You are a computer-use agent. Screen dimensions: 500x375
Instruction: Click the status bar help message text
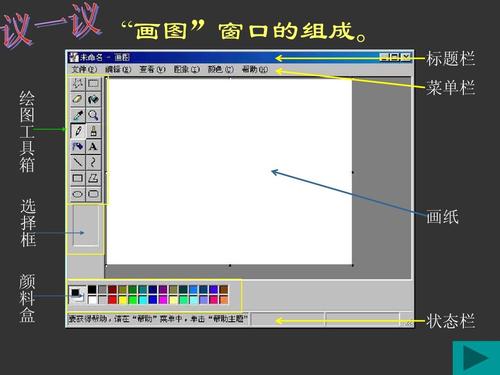pos(157,319)
